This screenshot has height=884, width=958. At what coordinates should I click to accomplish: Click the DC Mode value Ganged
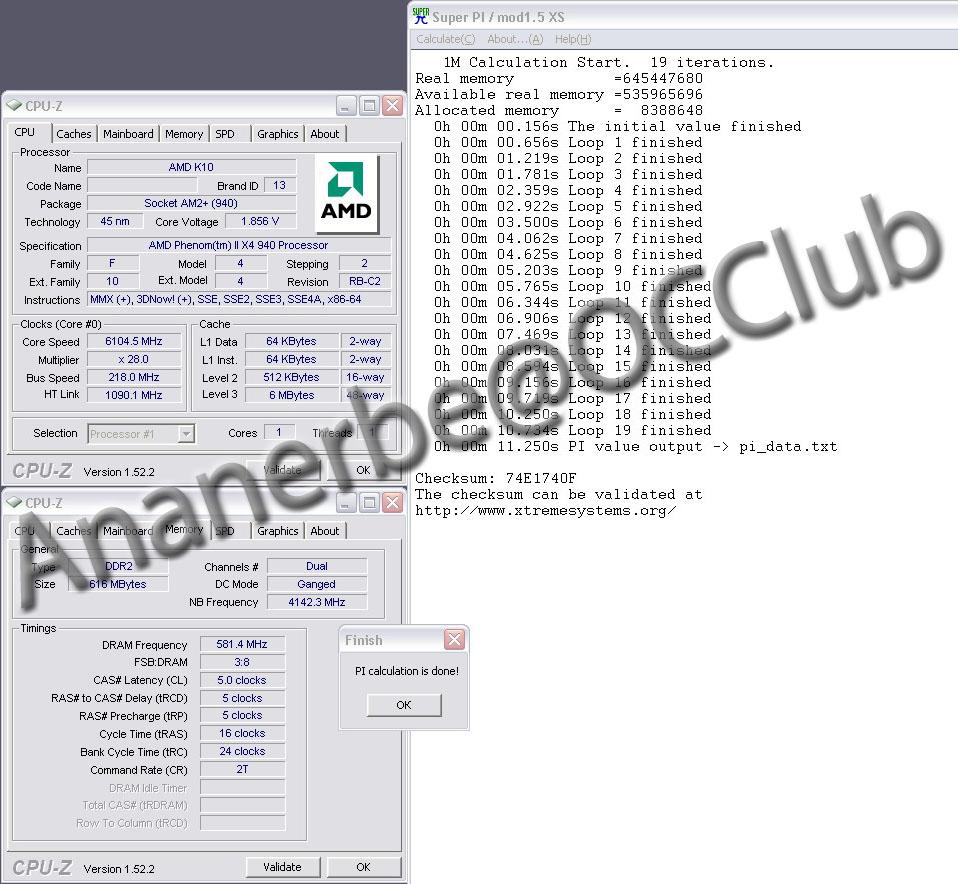pos(317,584)
